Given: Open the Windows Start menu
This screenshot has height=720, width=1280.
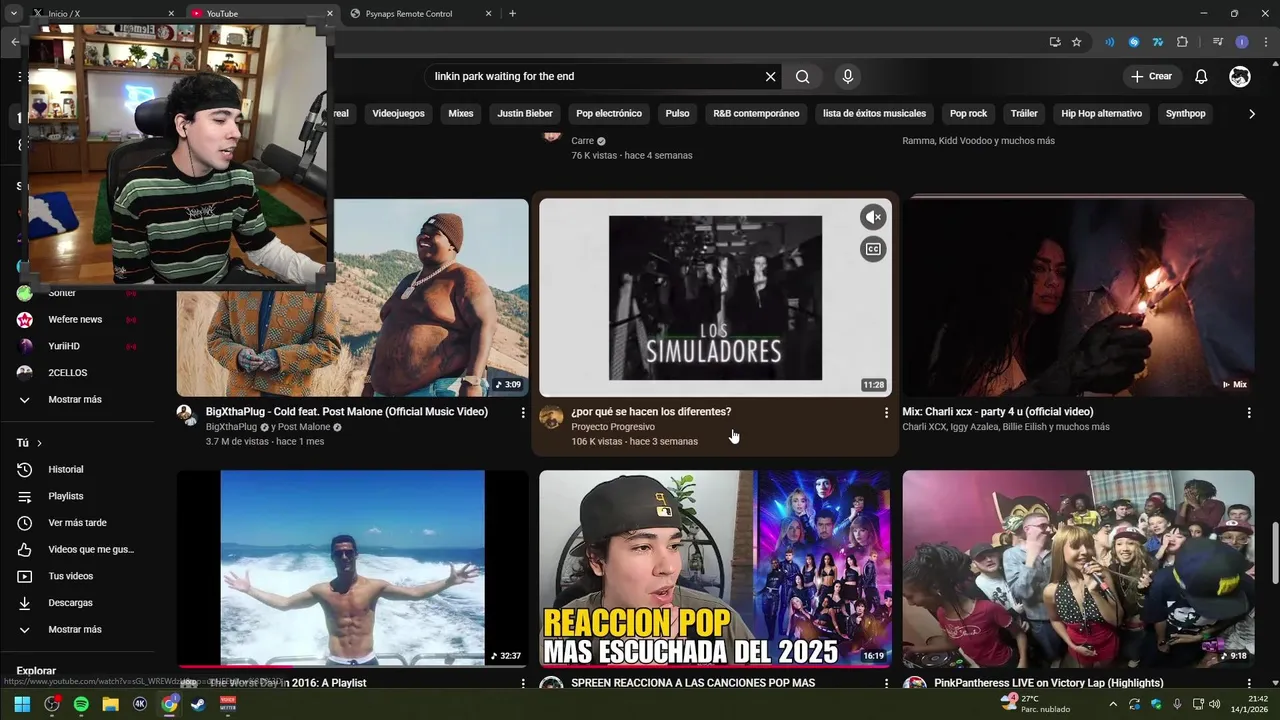Looking at the screenshot, I should 22,704.
